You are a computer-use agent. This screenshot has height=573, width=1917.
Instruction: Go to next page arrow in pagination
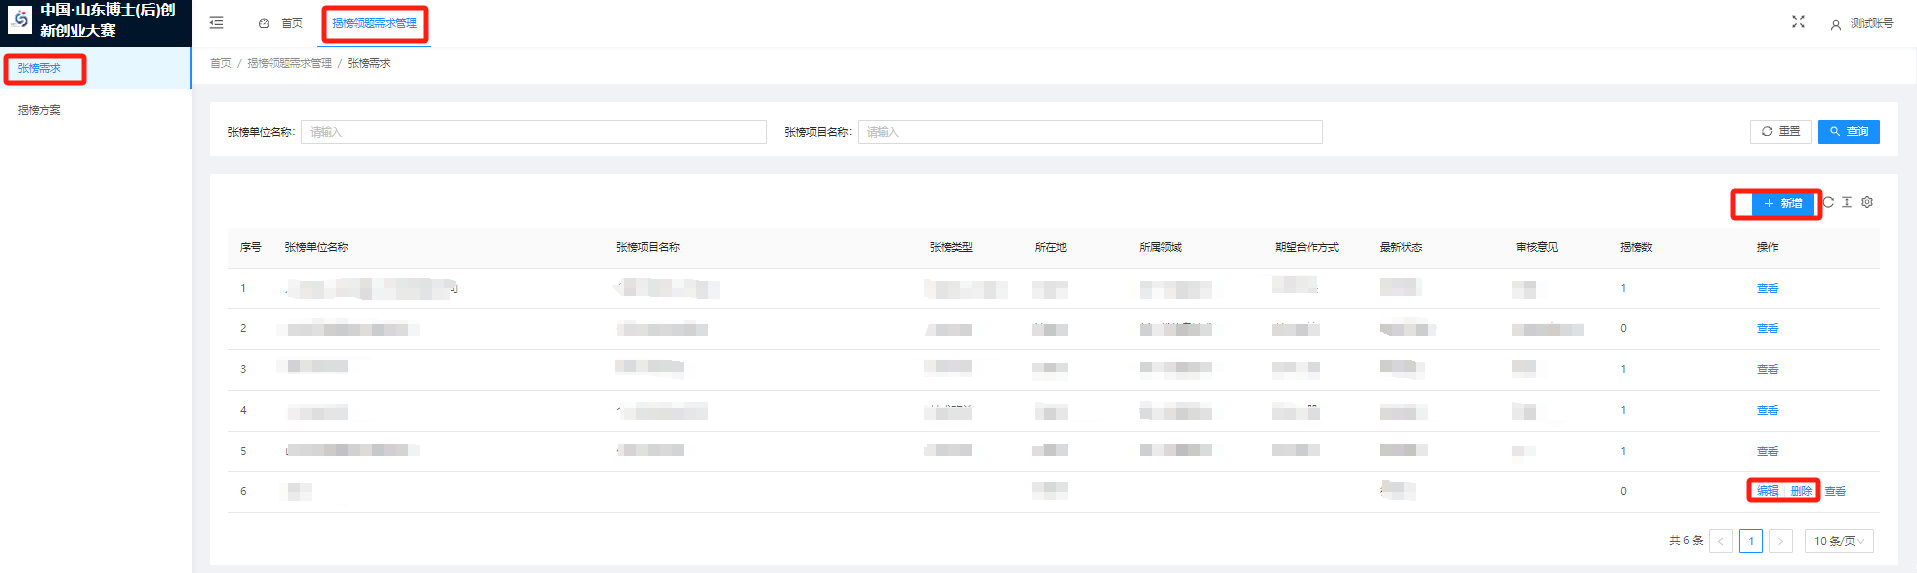pyautogui.click(x=1780, y=541)
